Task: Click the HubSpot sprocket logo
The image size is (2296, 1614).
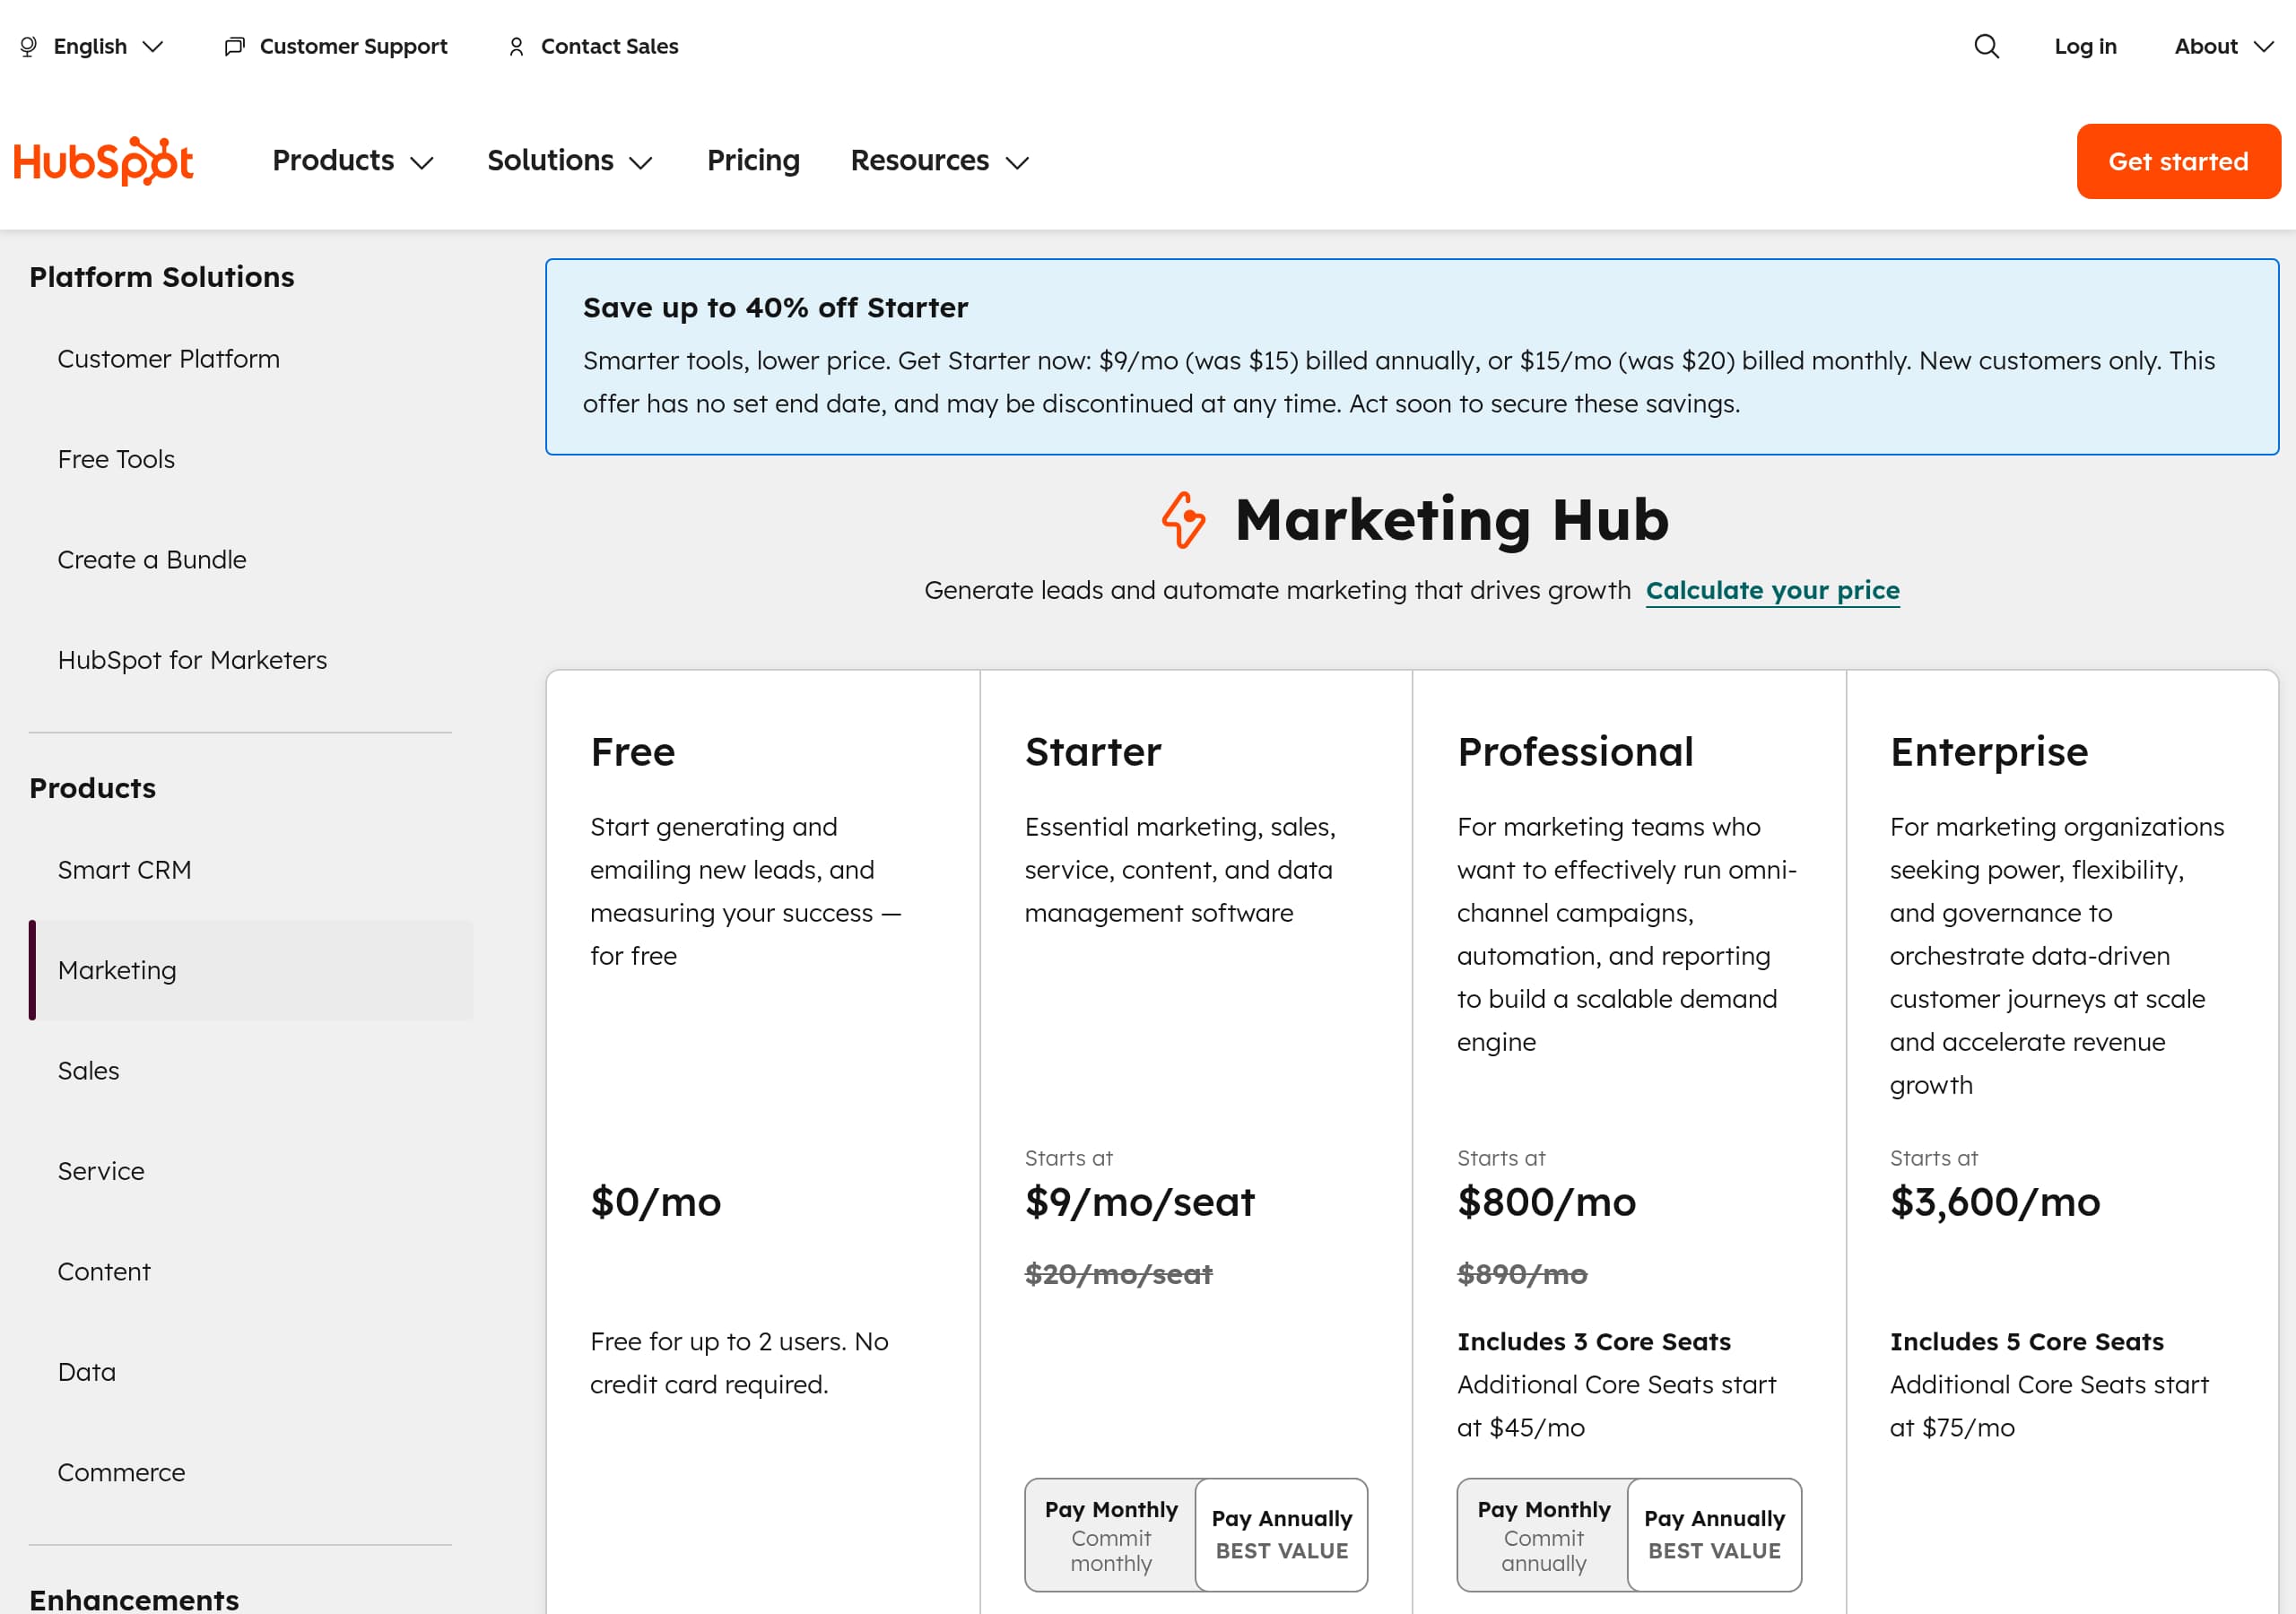Action: [103, 160]
